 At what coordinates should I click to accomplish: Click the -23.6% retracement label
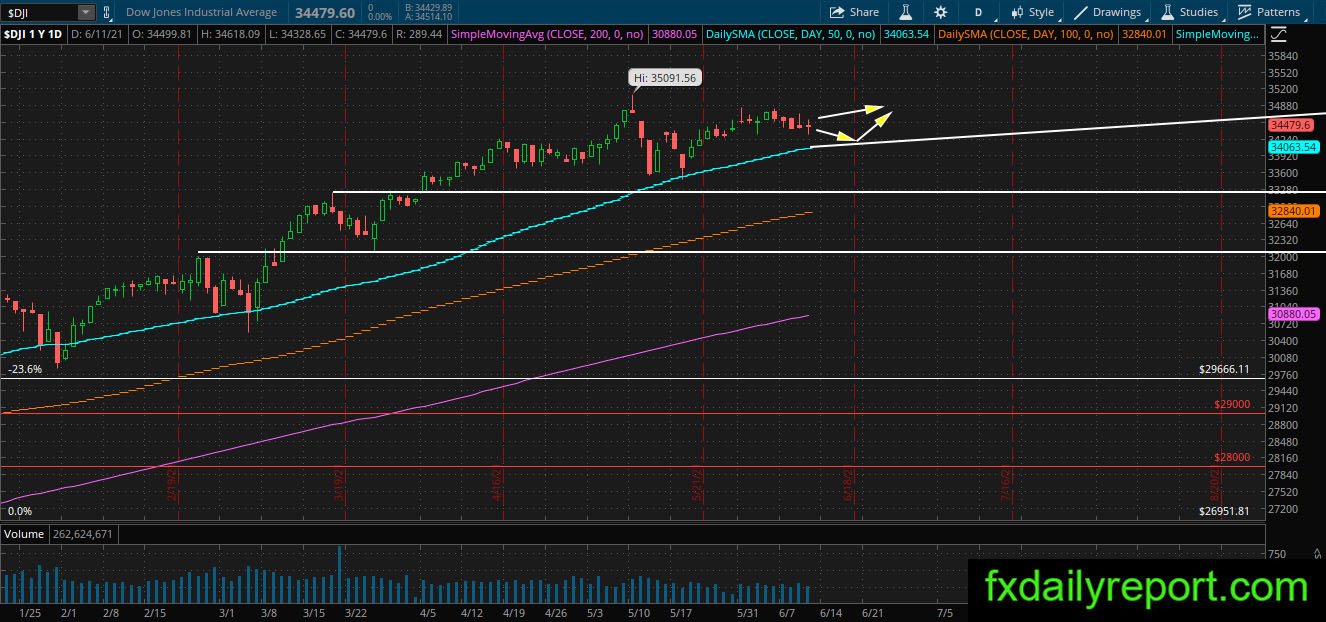pos(25,369)
